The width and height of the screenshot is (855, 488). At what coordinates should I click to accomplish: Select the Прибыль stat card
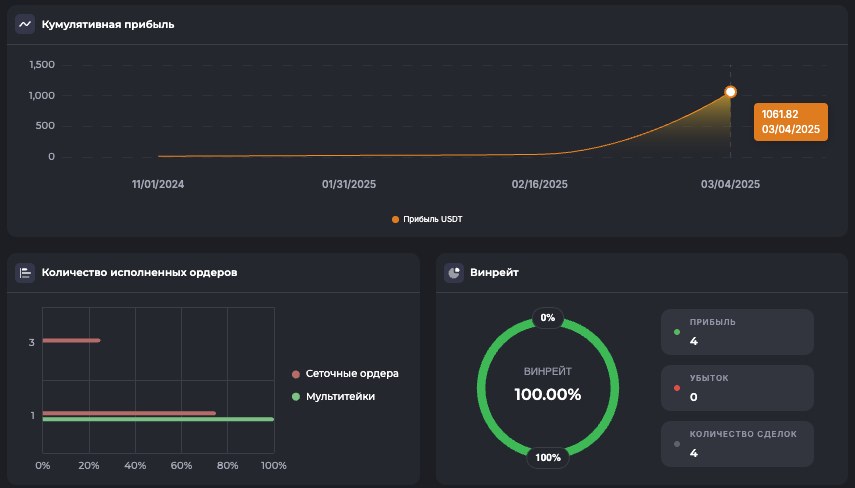[x=737, y=332]
